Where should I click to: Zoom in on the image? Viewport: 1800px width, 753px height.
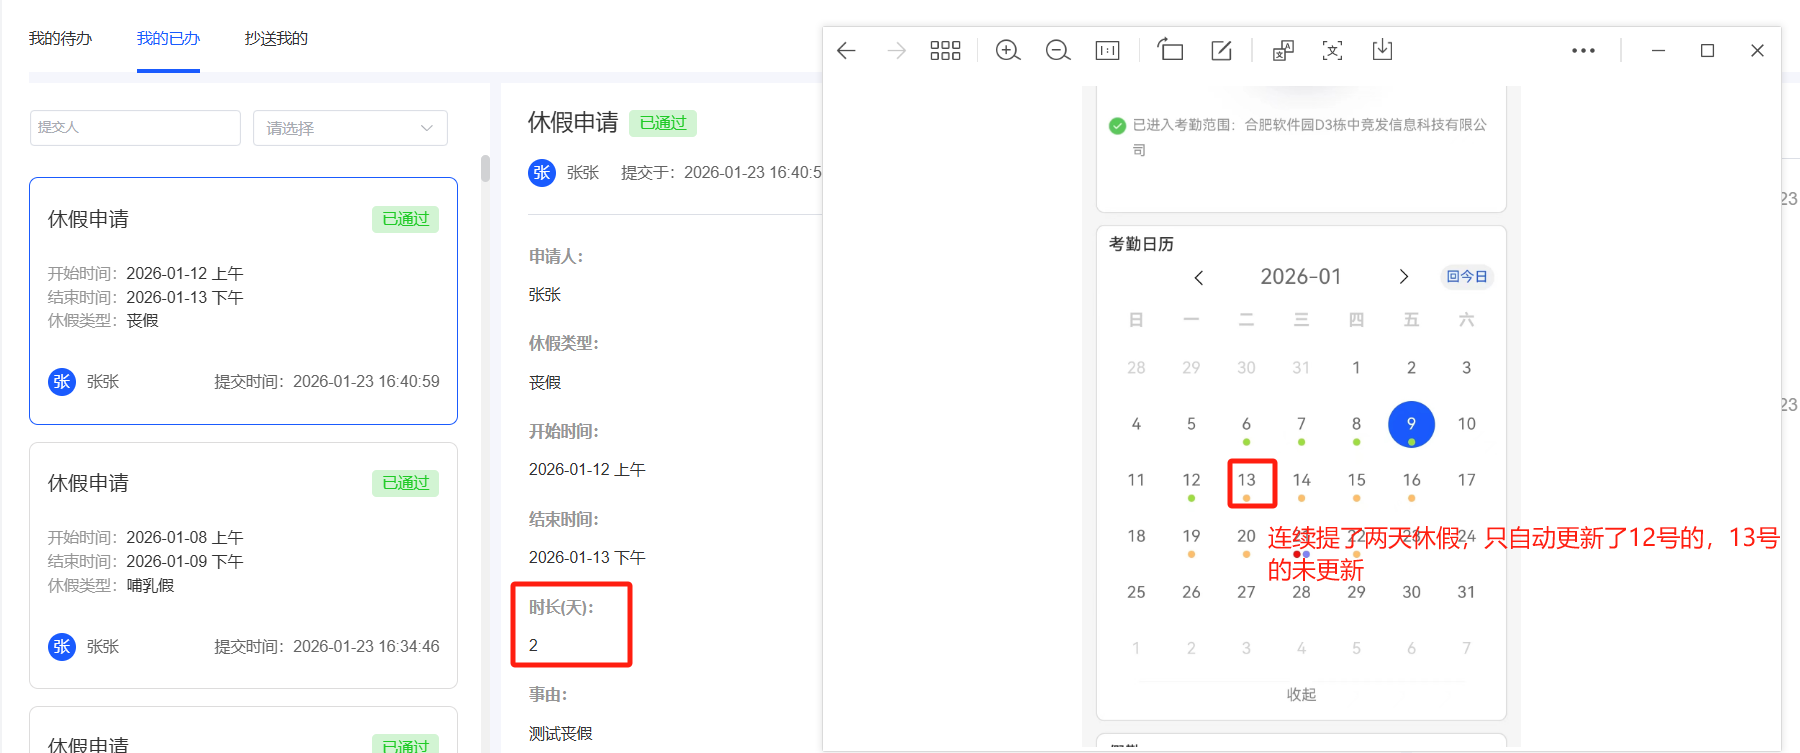pos(1008,51)
